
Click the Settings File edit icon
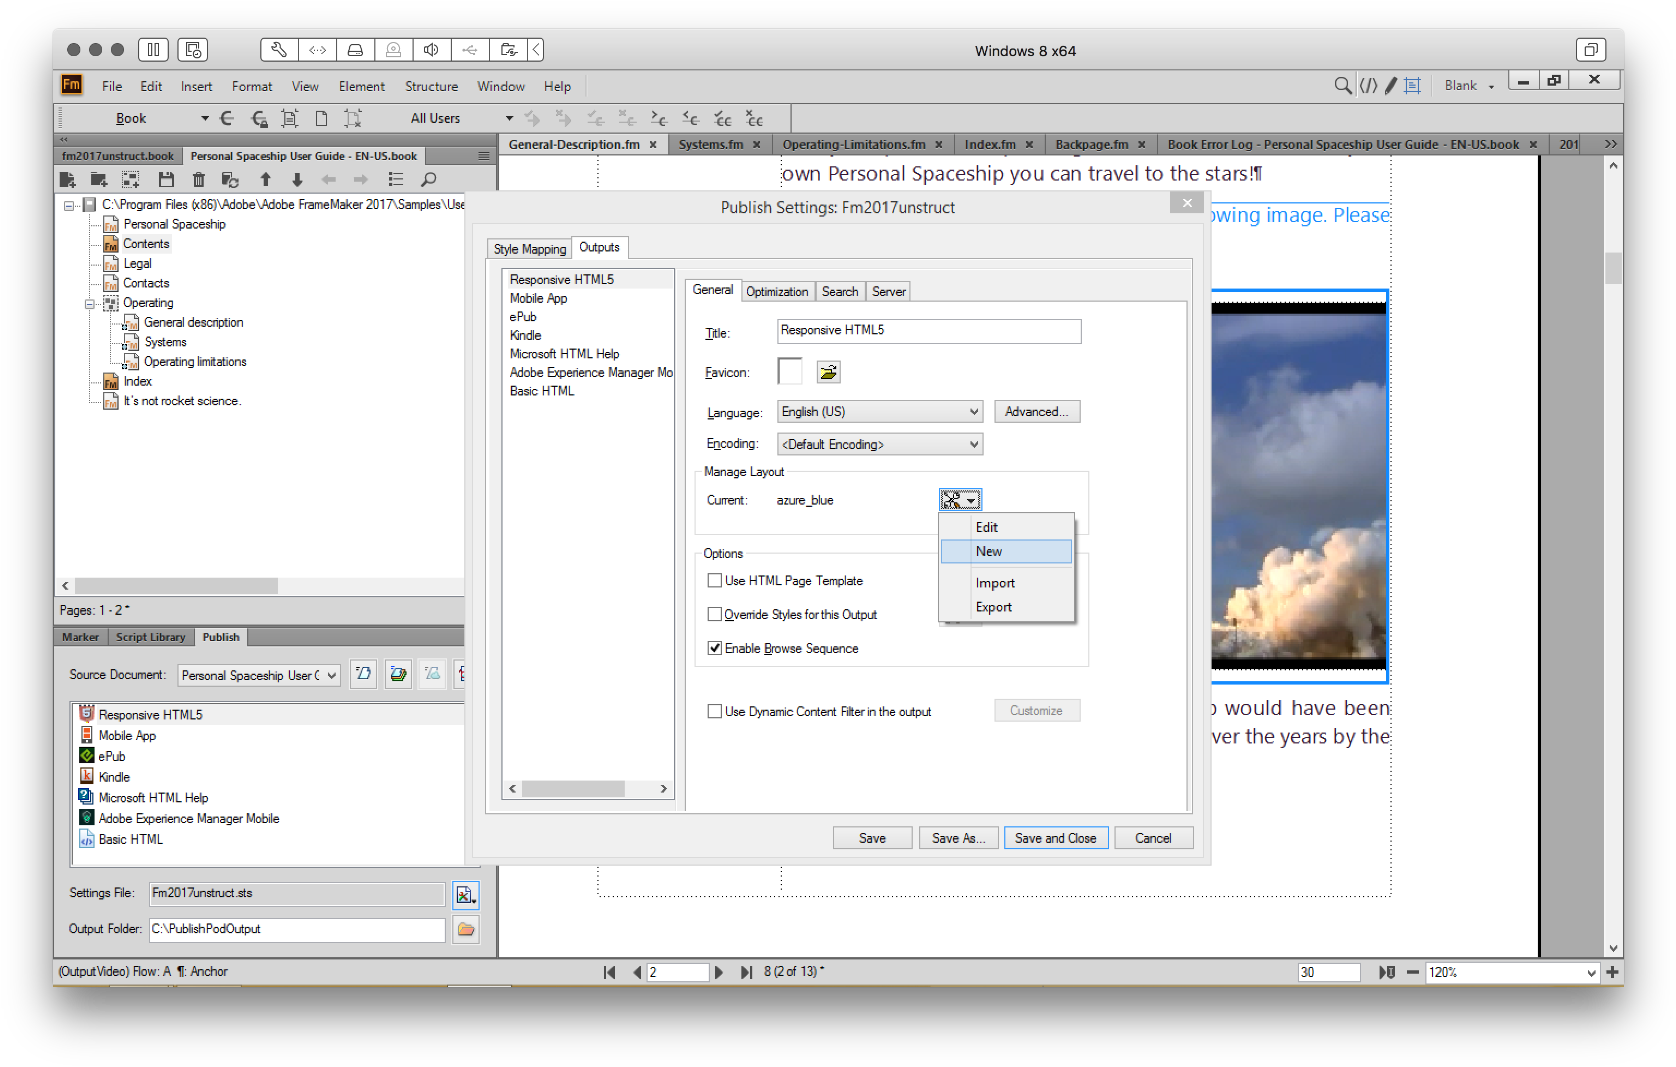pyautogui.click(x=465, y=895)
